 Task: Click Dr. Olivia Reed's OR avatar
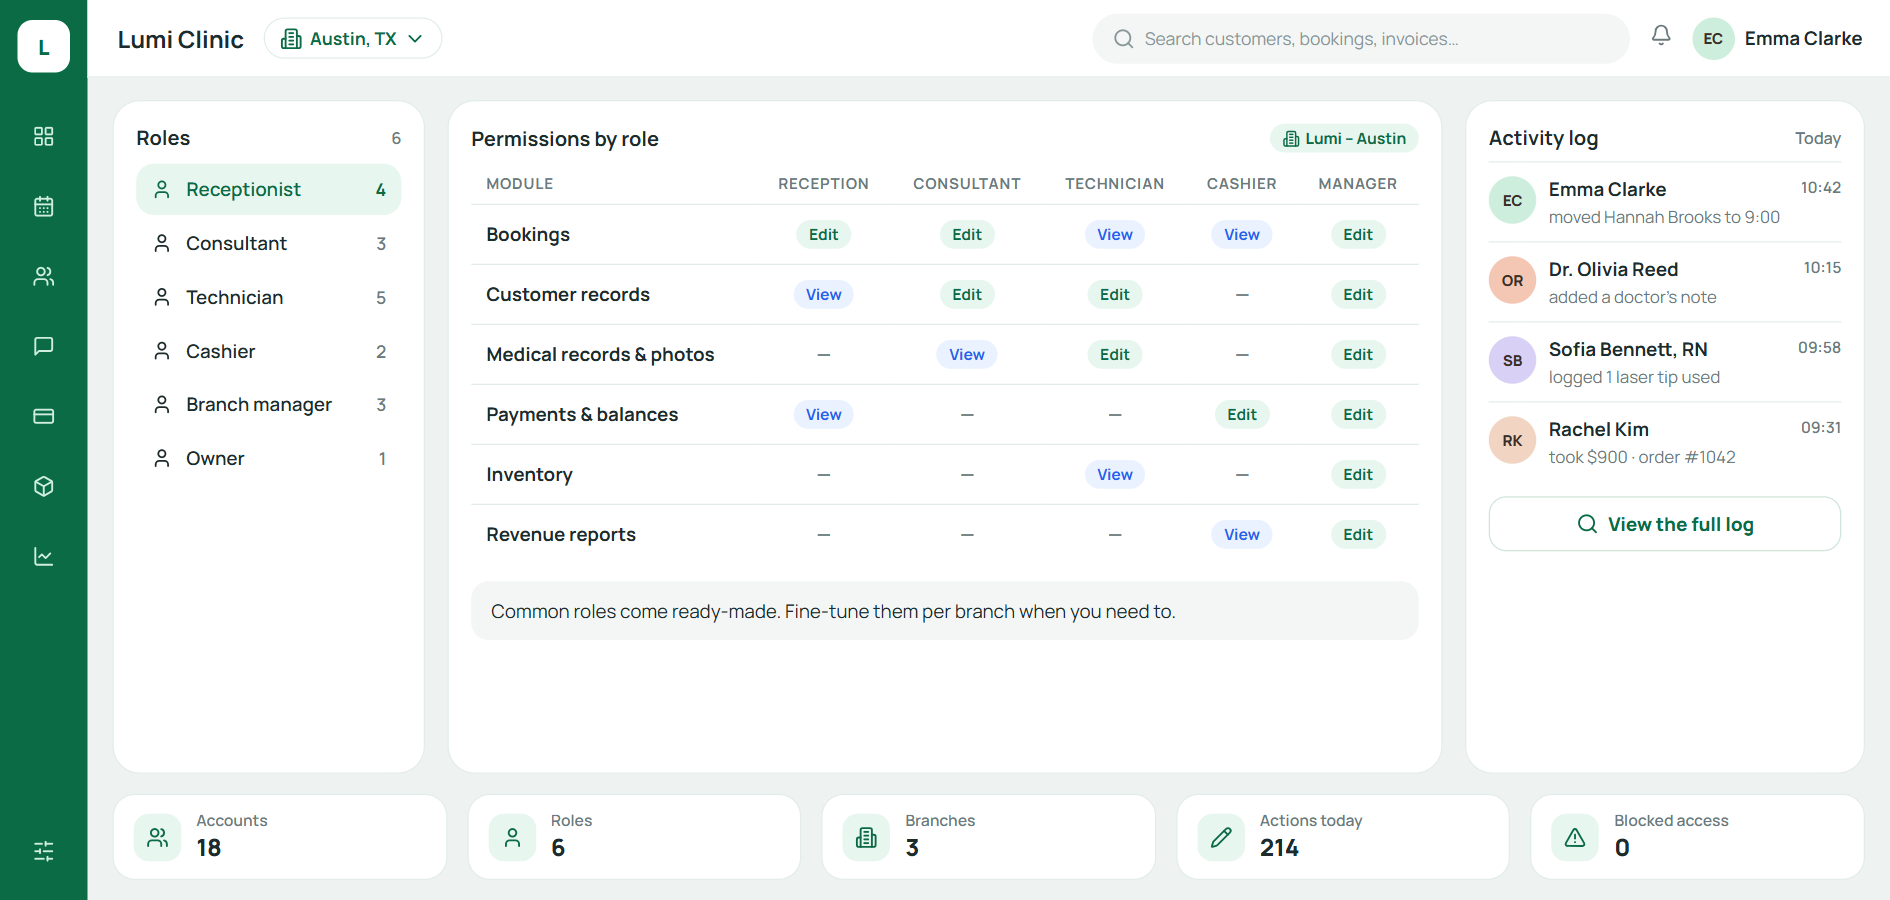tap(1512, 281)
